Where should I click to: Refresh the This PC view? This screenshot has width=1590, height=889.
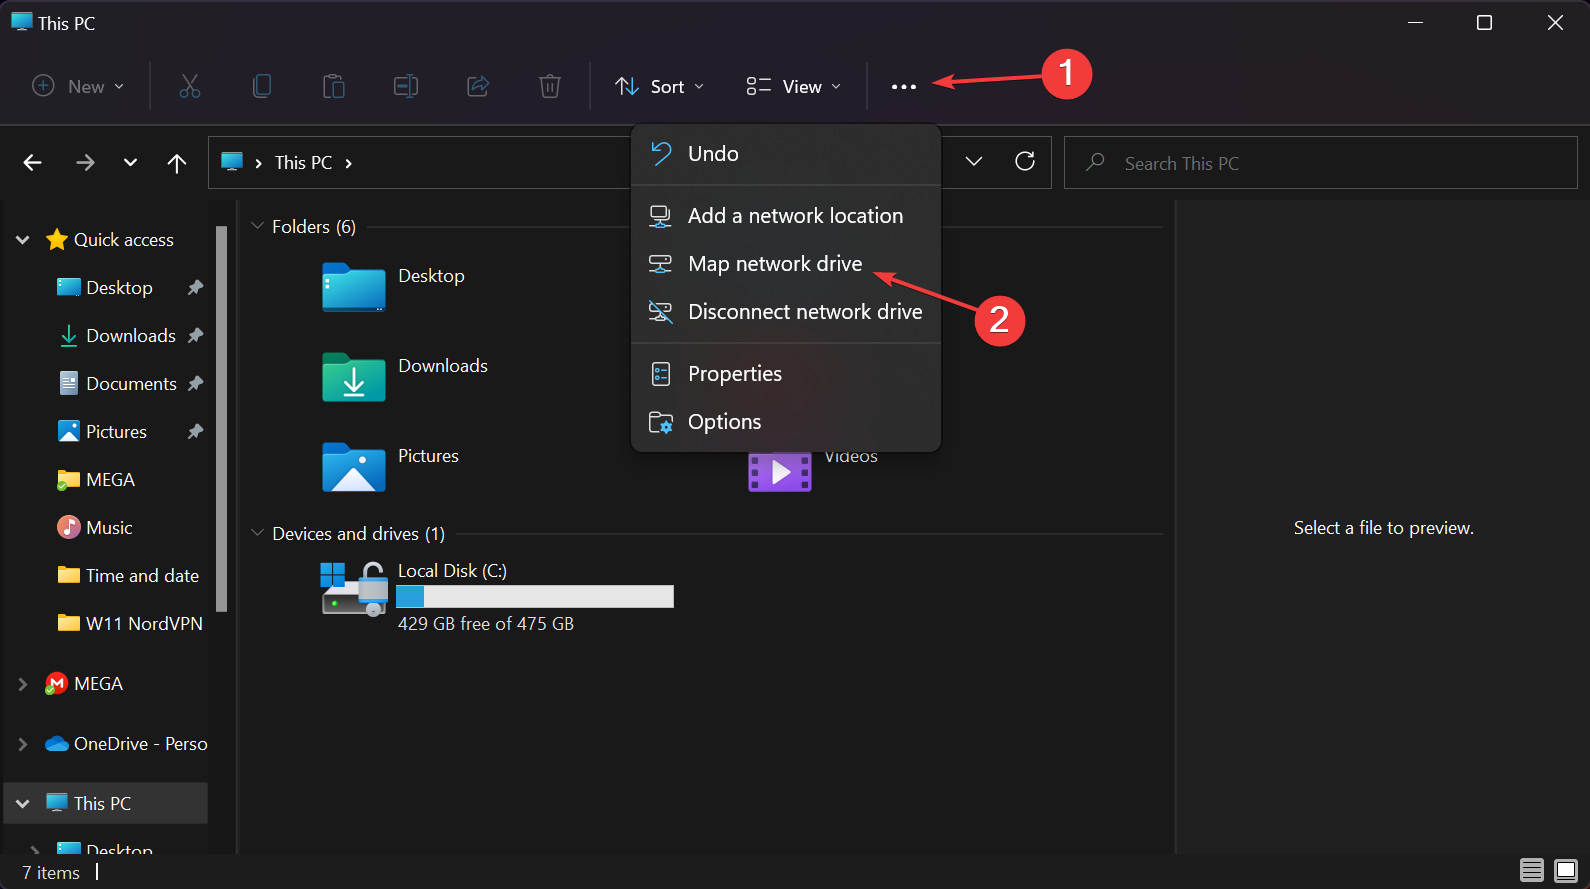click(1025, 162)
